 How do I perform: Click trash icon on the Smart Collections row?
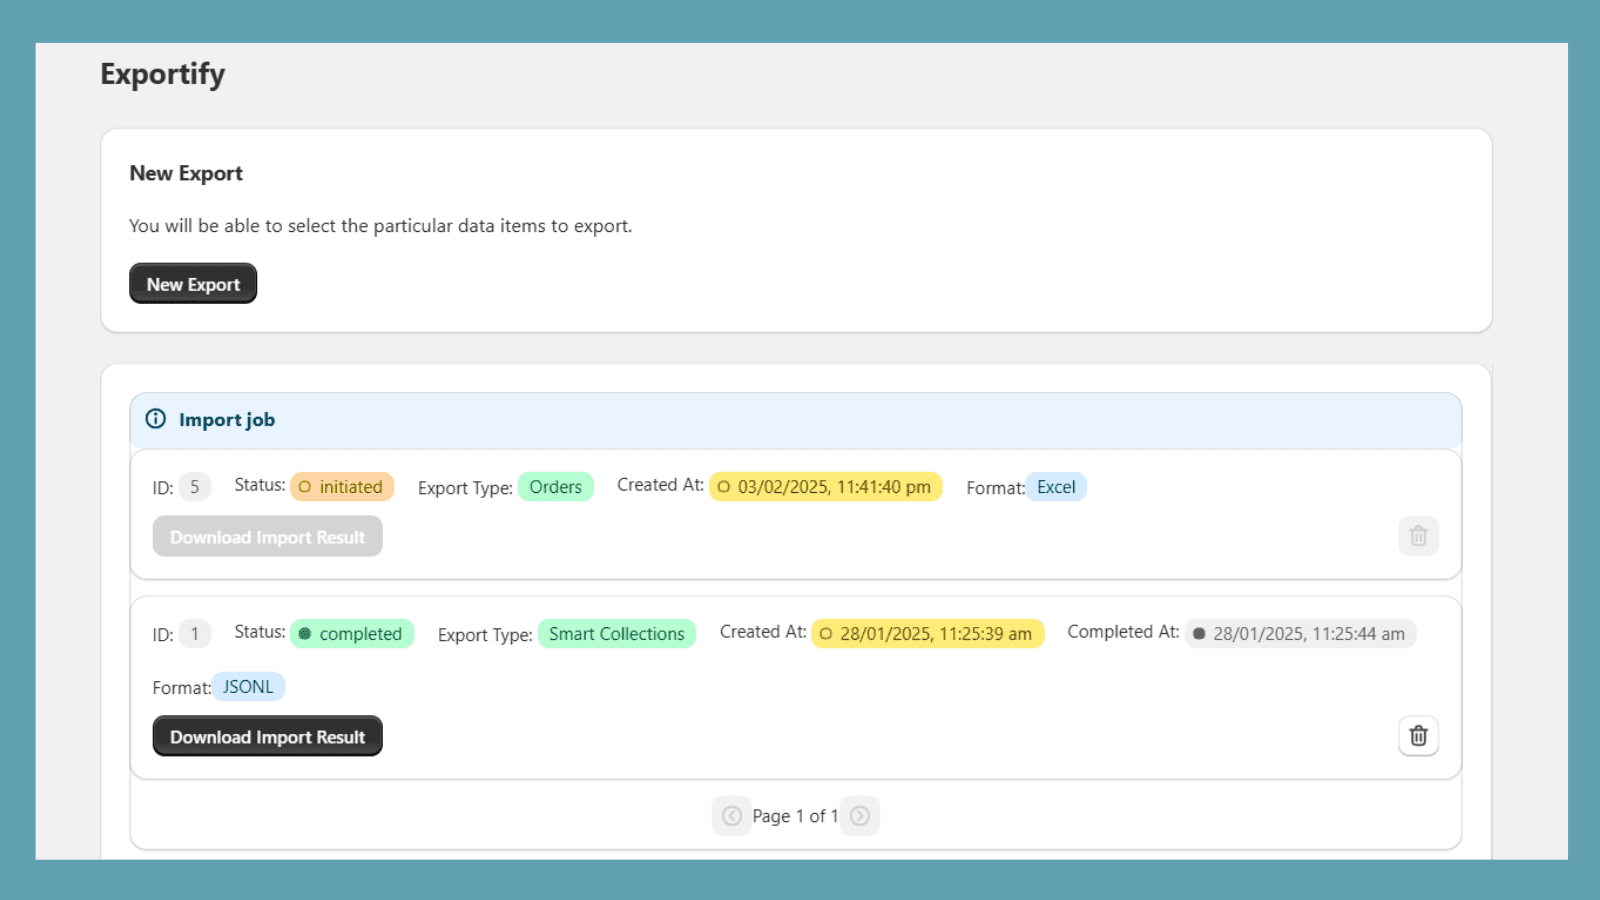pyautogui.click(x=1418, y=735)
